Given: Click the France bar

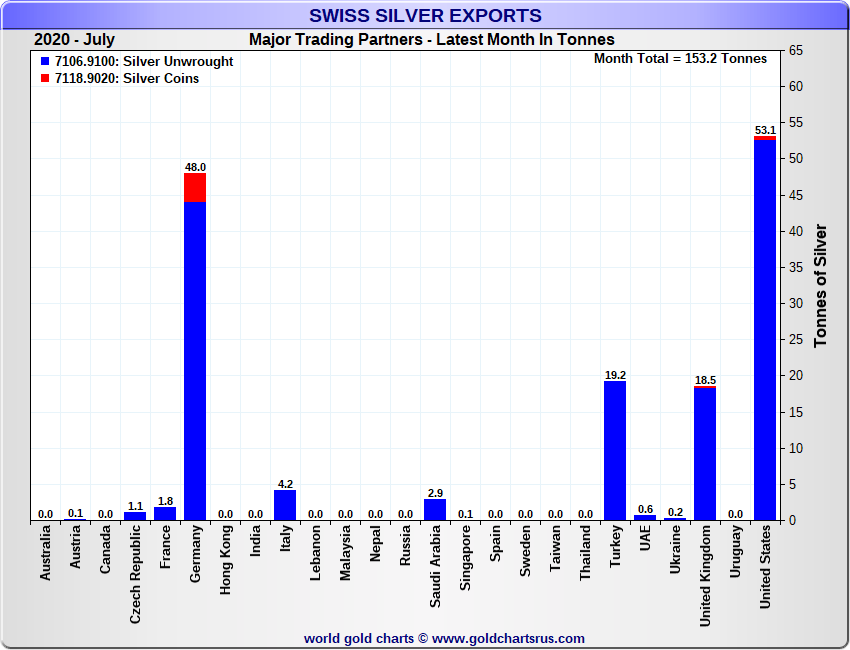Looking at the screenshot, I should (x=165, y=514).
